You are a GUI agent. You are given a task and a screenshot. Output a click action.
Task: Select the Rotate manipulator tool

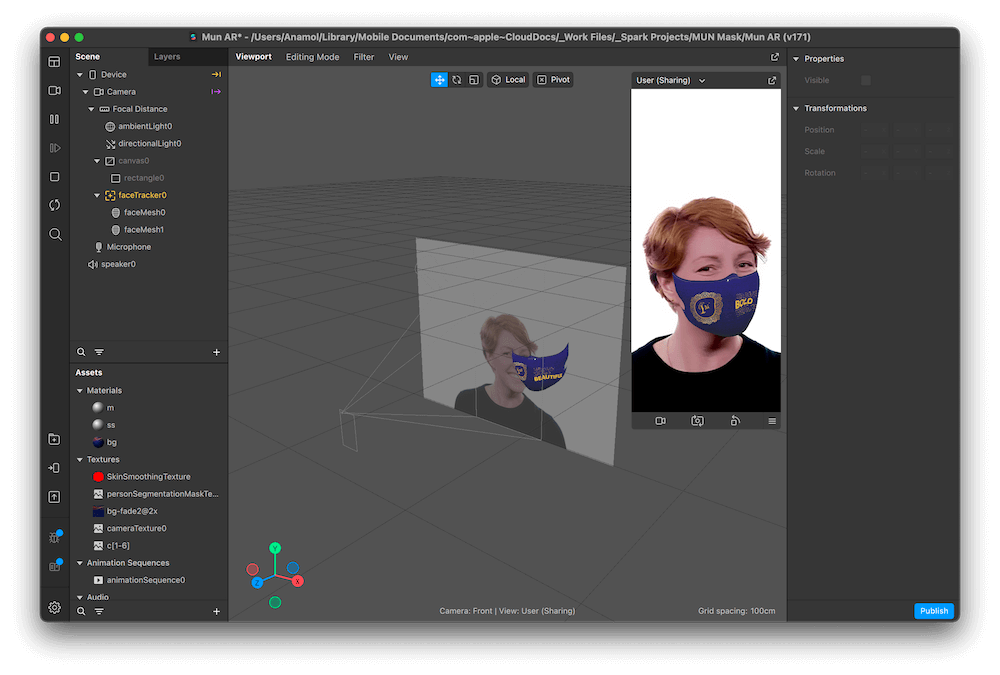click(456, 80)
